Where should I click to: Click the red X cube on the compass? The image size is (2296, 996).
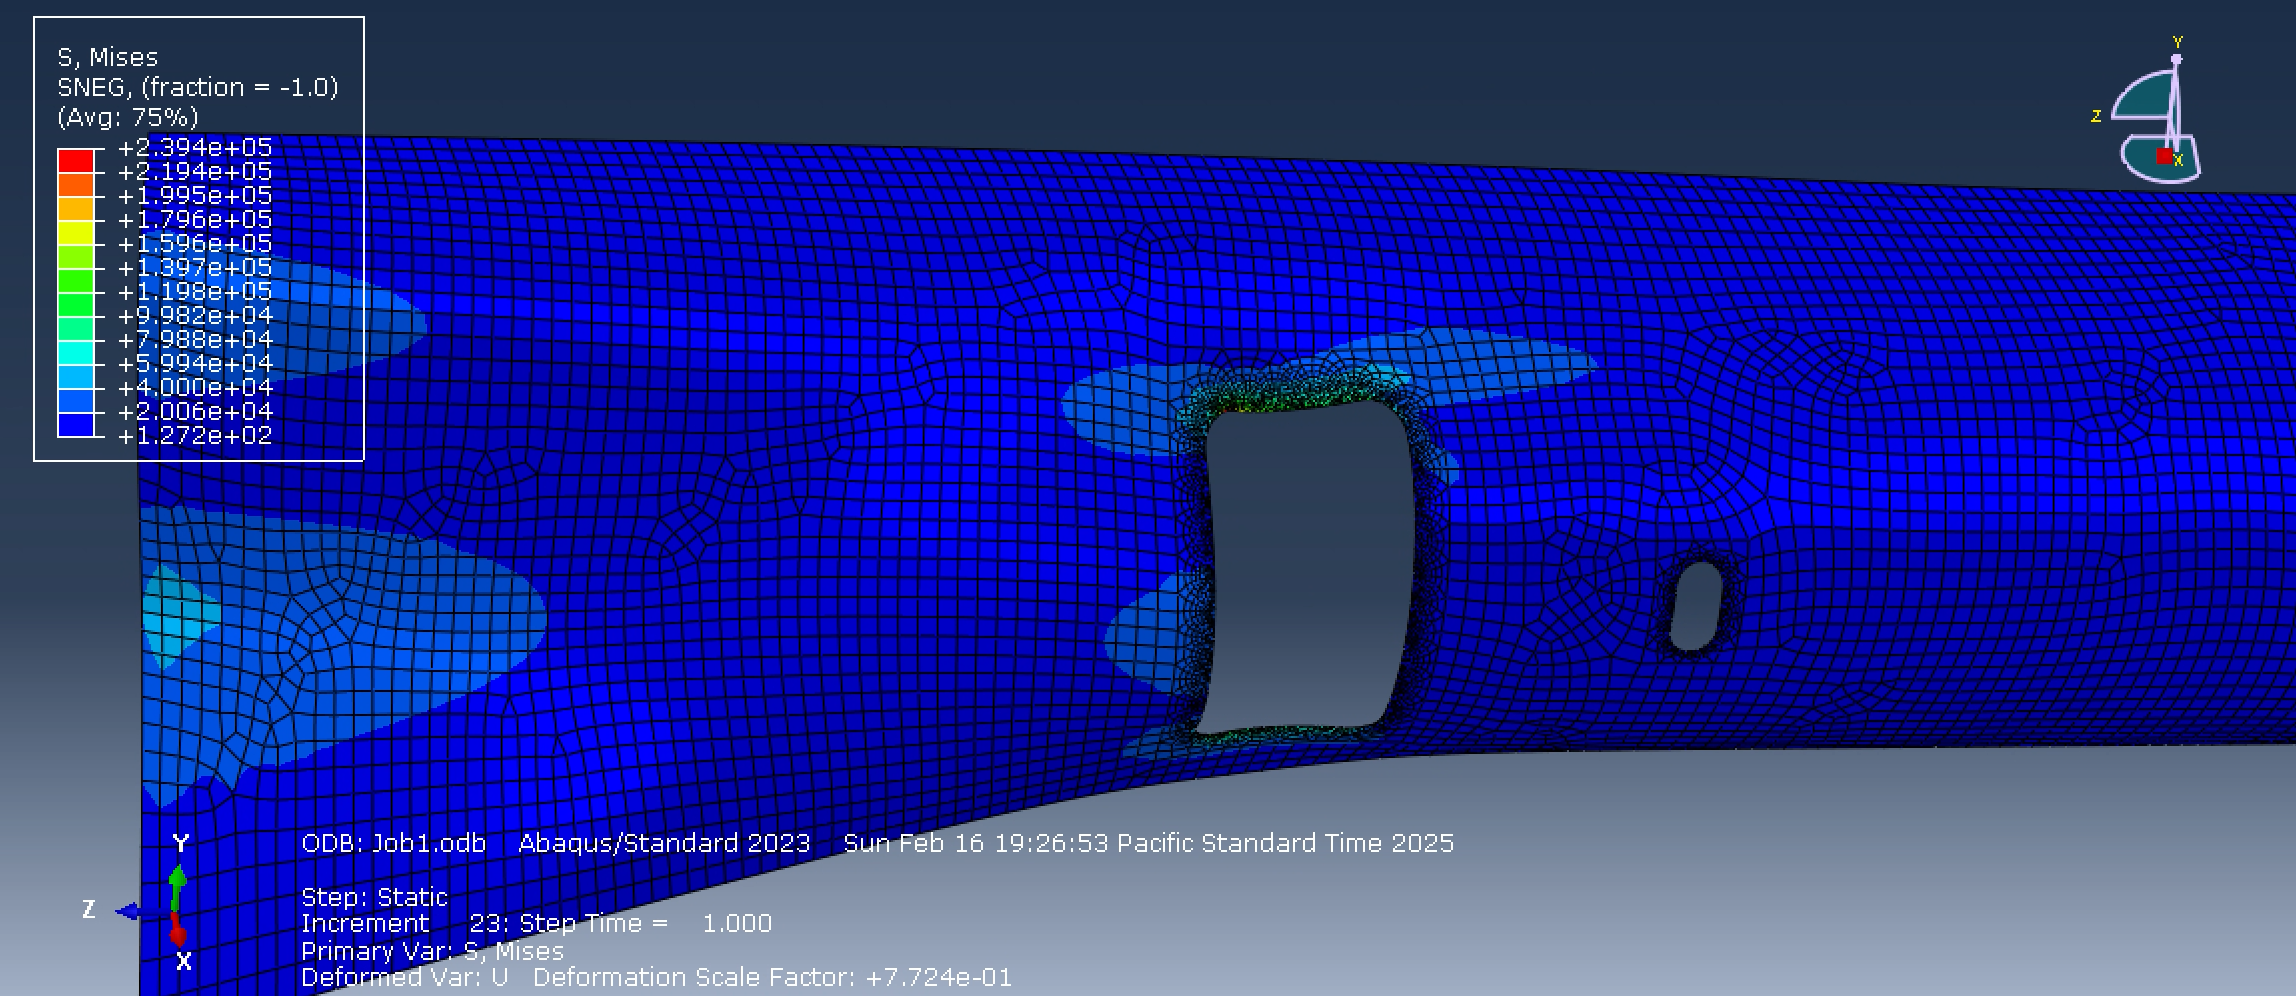[2165, 158]
